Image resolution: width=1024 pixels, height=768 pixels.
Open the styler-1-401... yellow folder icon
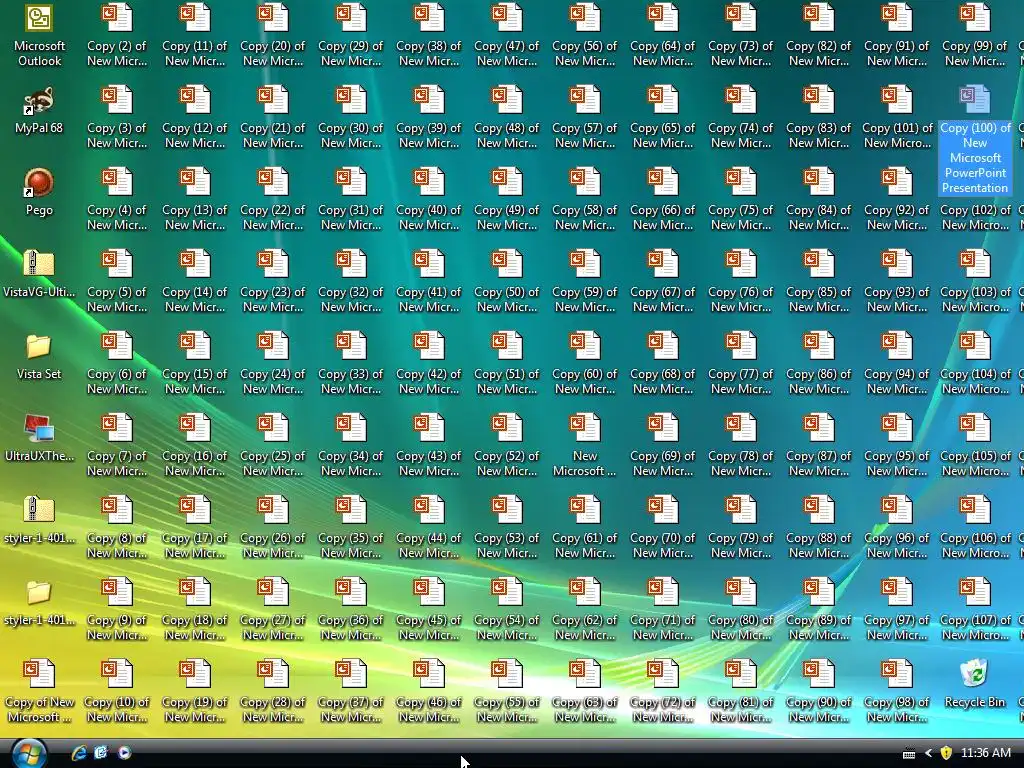click(39, 602)
